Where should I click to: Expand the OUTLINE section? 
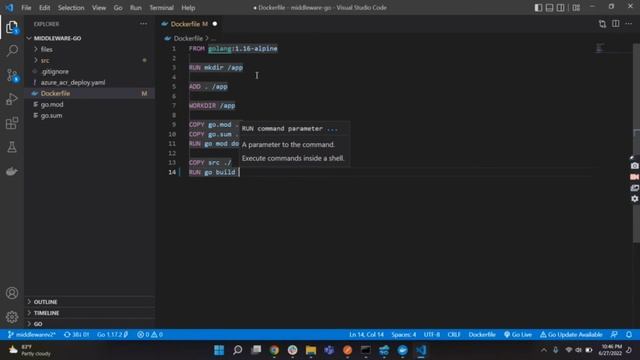[x=45, y=302]
